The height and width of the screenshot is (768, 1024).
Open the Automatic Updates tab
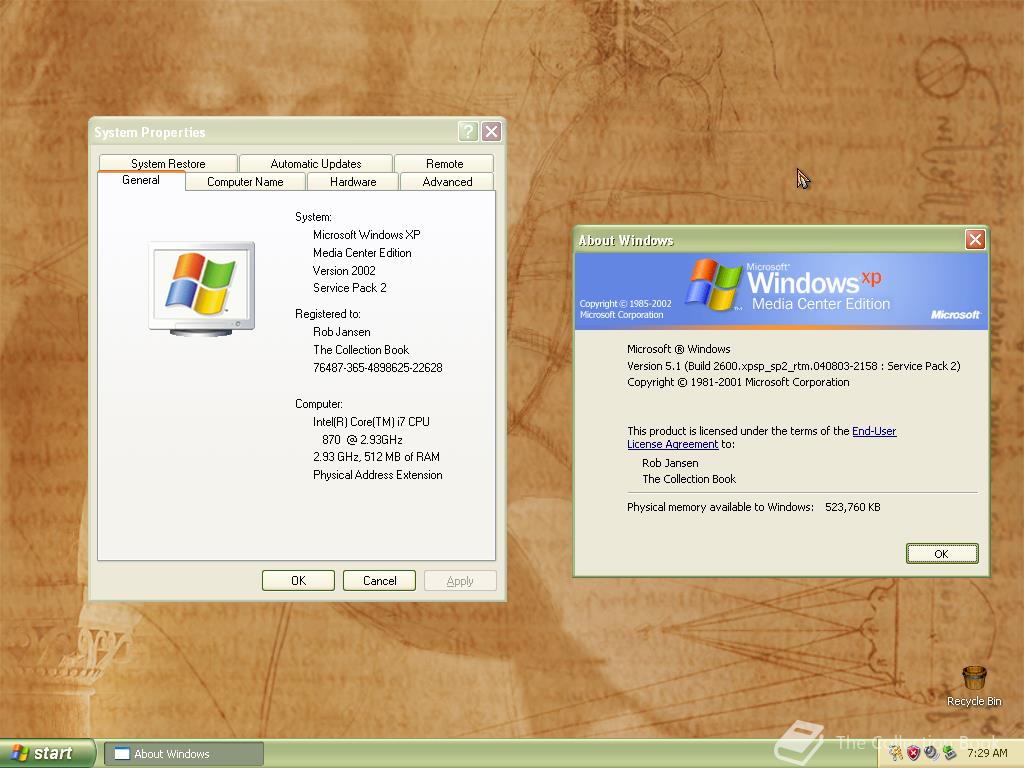pyautogui.click(x=315, y=163)
